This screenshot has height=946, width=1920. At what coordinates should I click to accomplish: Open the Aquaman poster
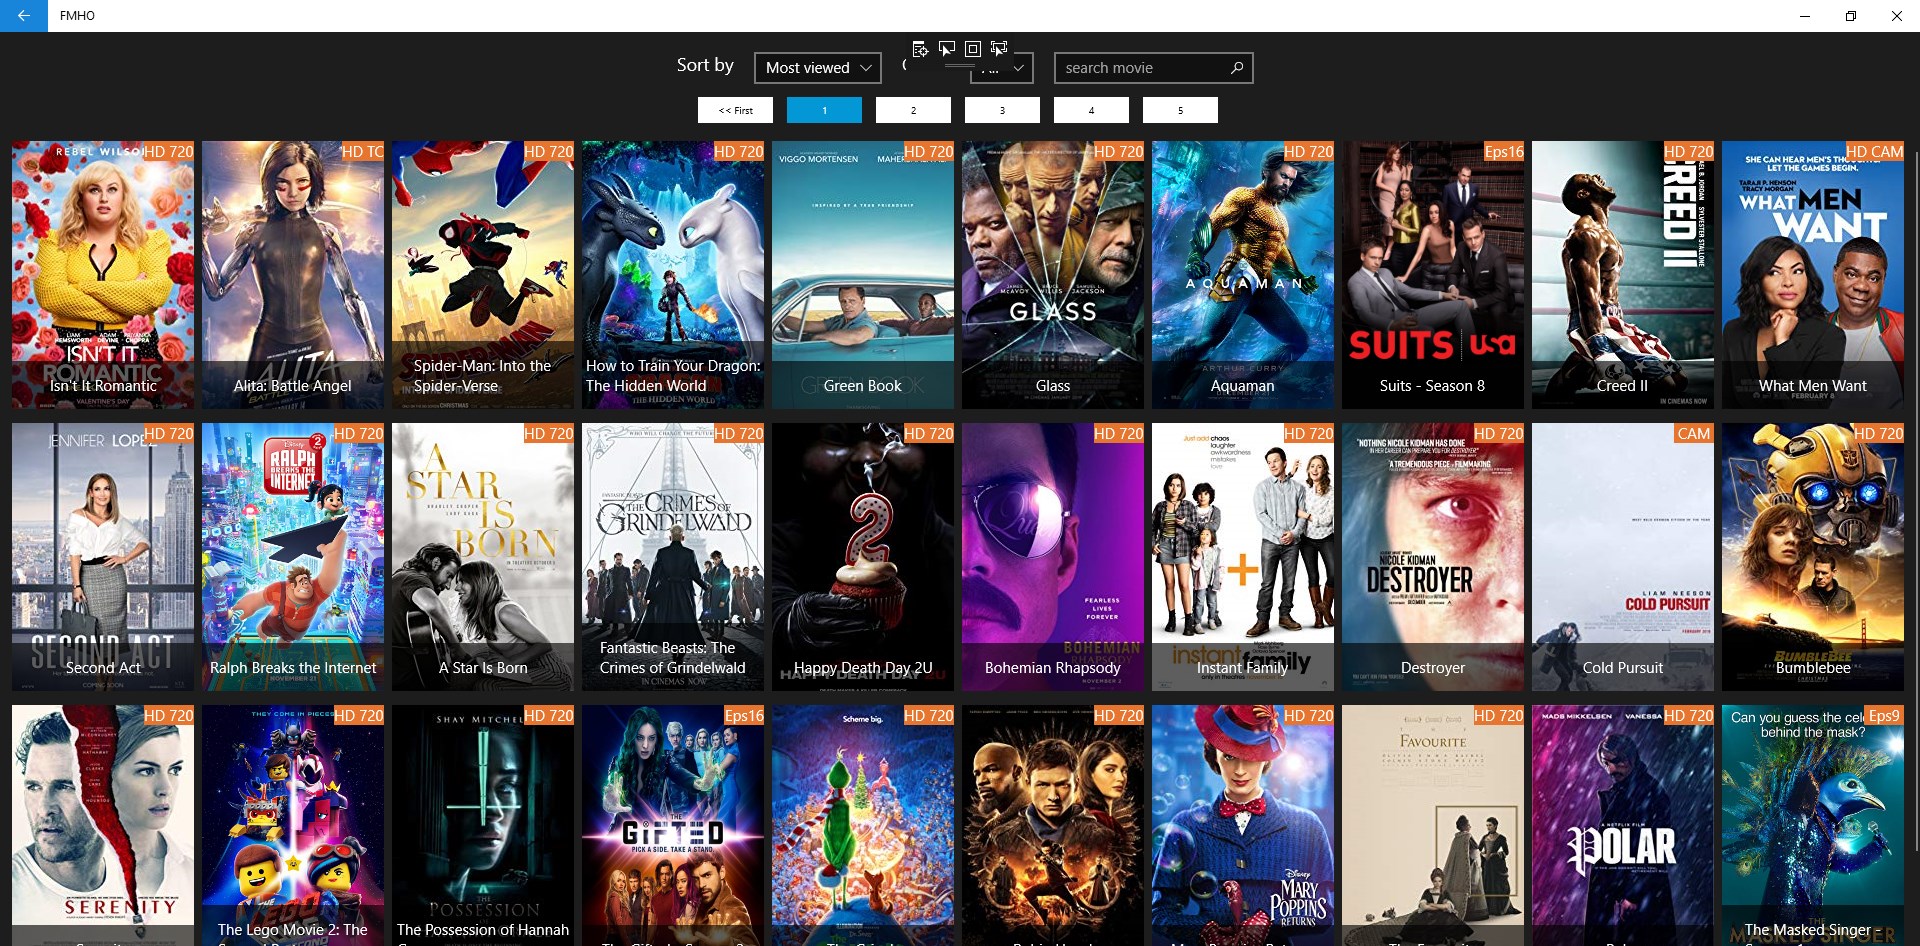coord(1243,275)
